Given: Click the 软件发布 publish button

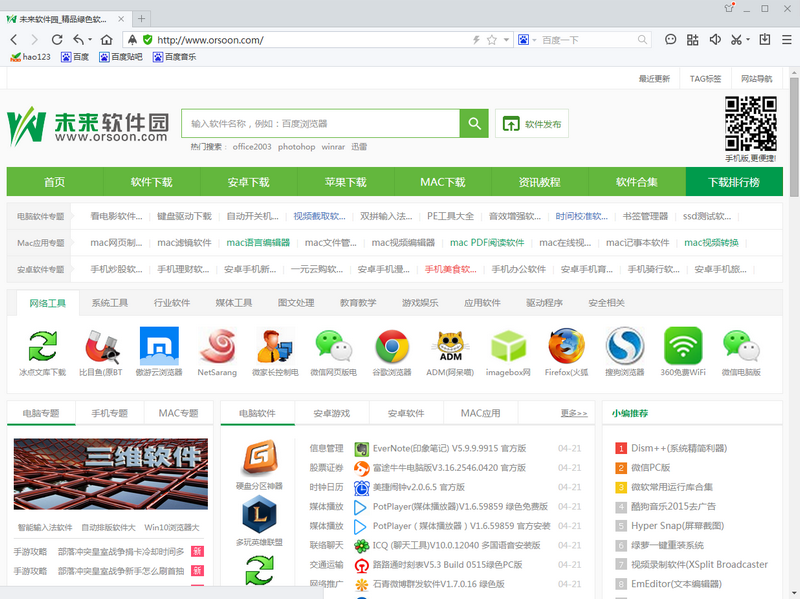Looking at the screenshot, I should point(532,123).
